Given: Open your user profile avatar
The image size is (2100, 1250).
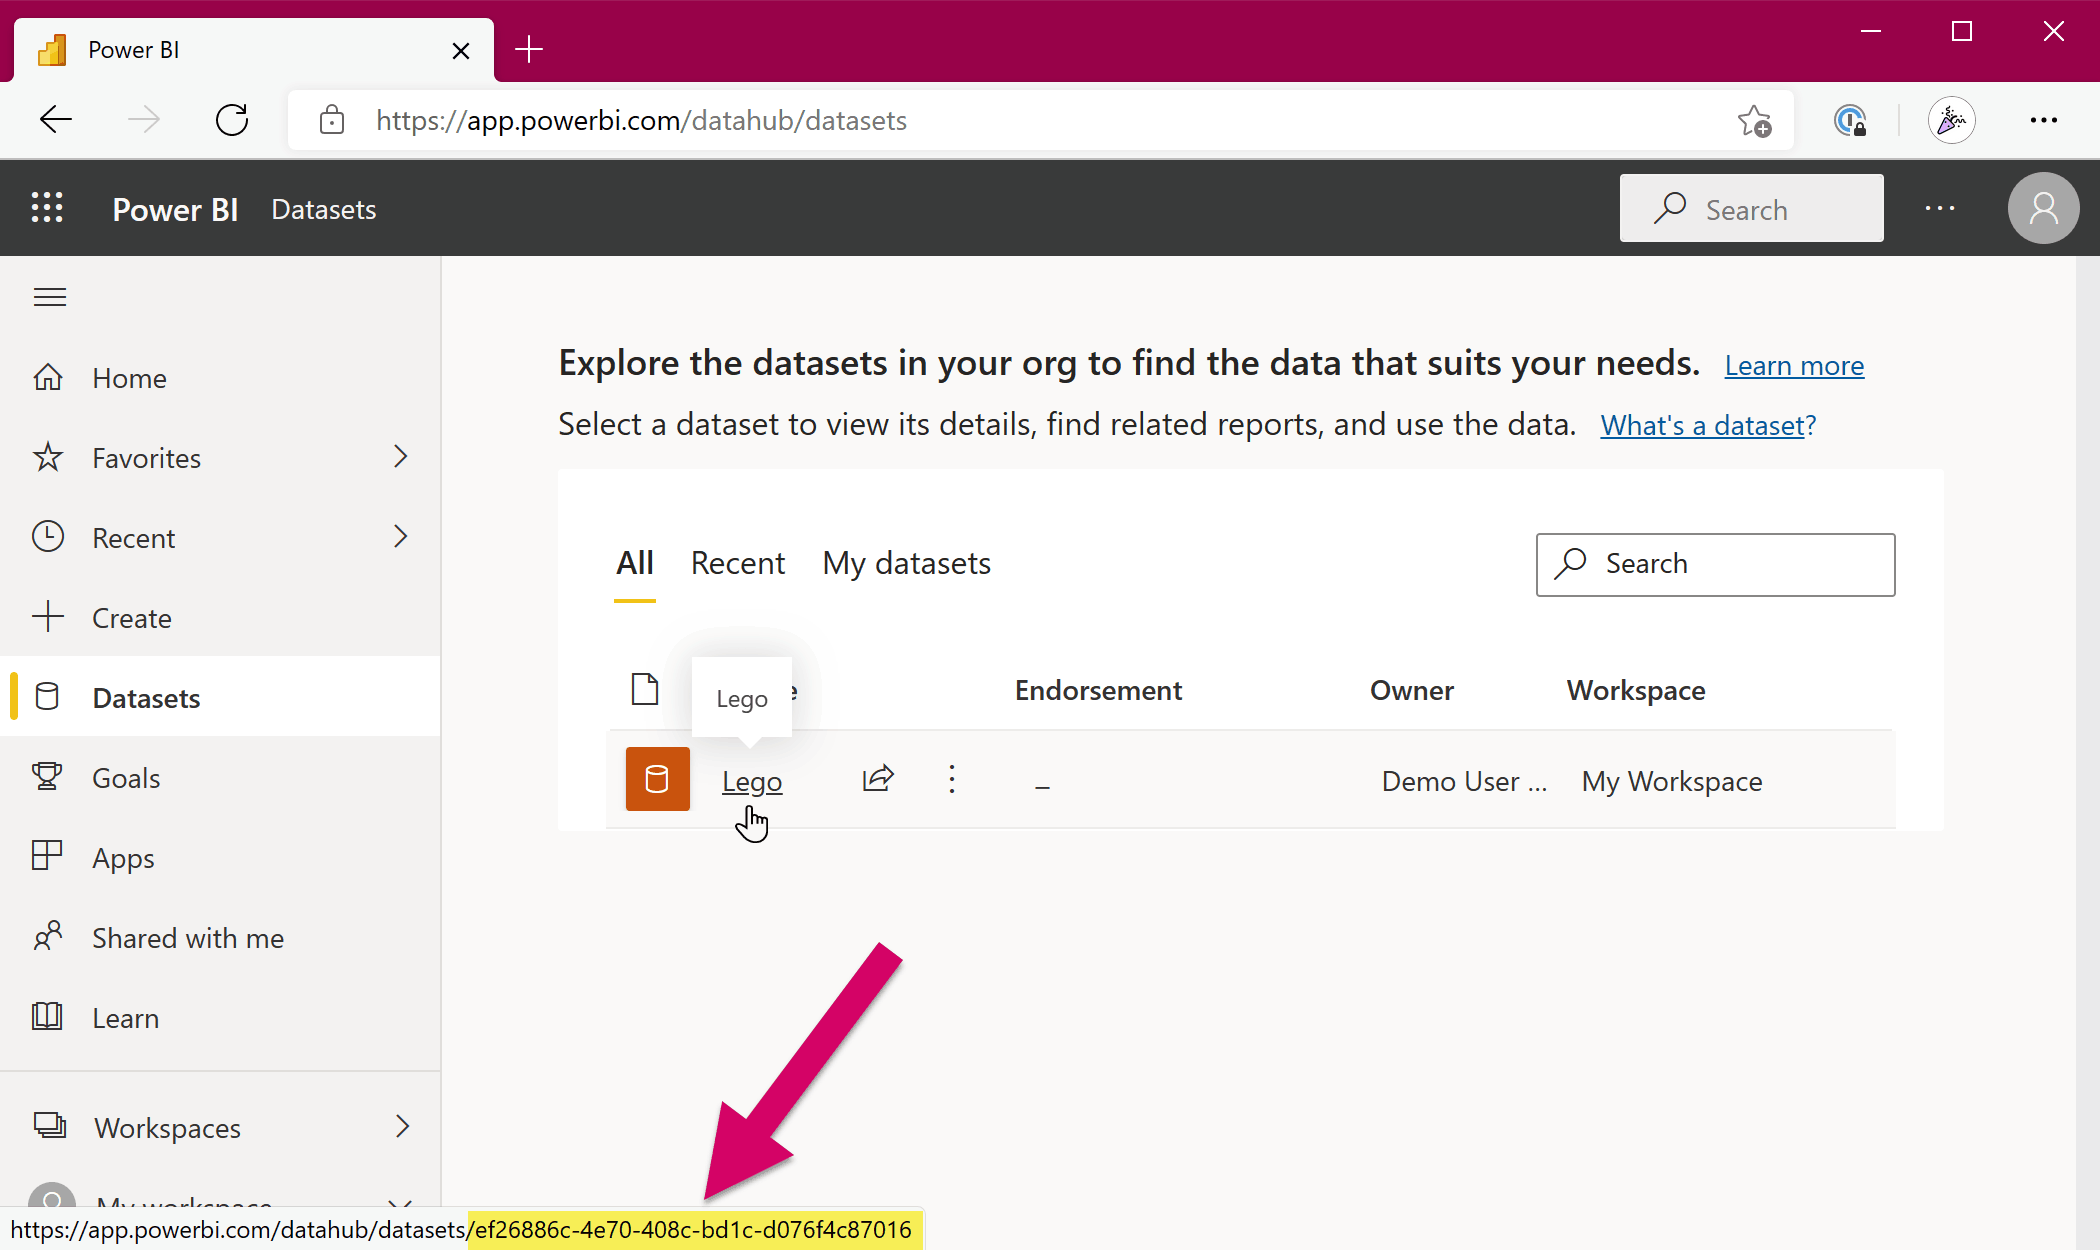Looking at the screenshot, I should pos(2043,208).
